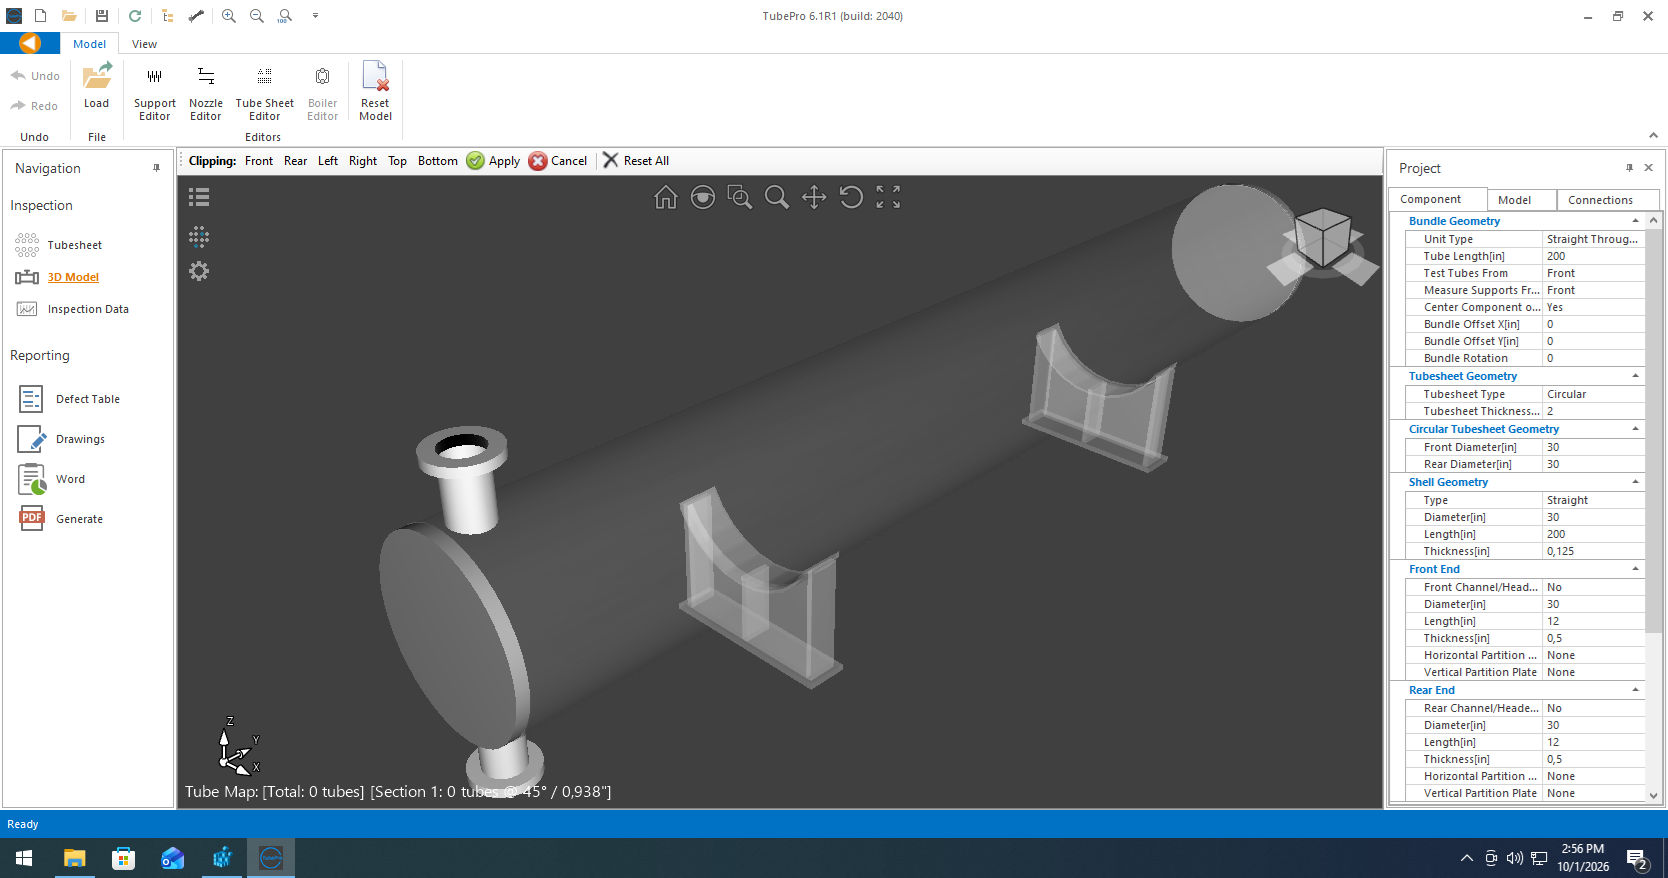This screenshot has width=1668, height=878.
Task: Click the refresh icon in quick access toolbar
Action: point(135,16)
